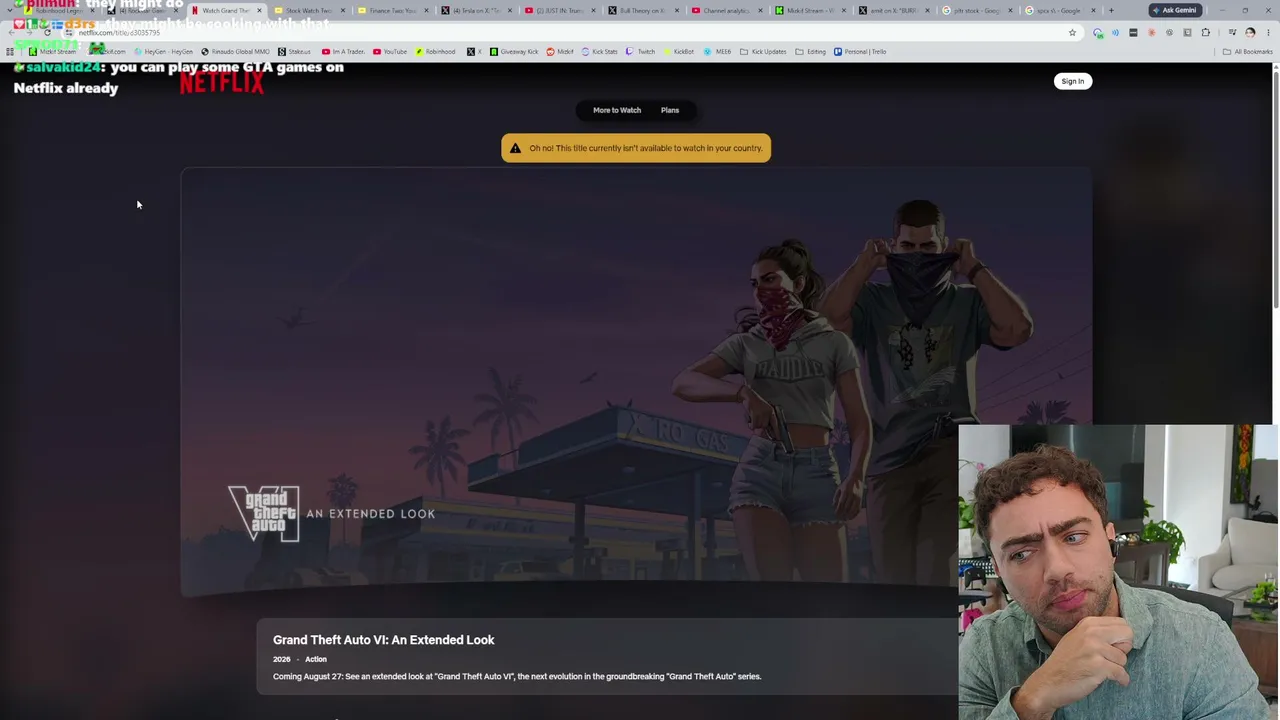Click the 'Coming August 27' description text
The image size is (1280, 720).
pos(517,677)
